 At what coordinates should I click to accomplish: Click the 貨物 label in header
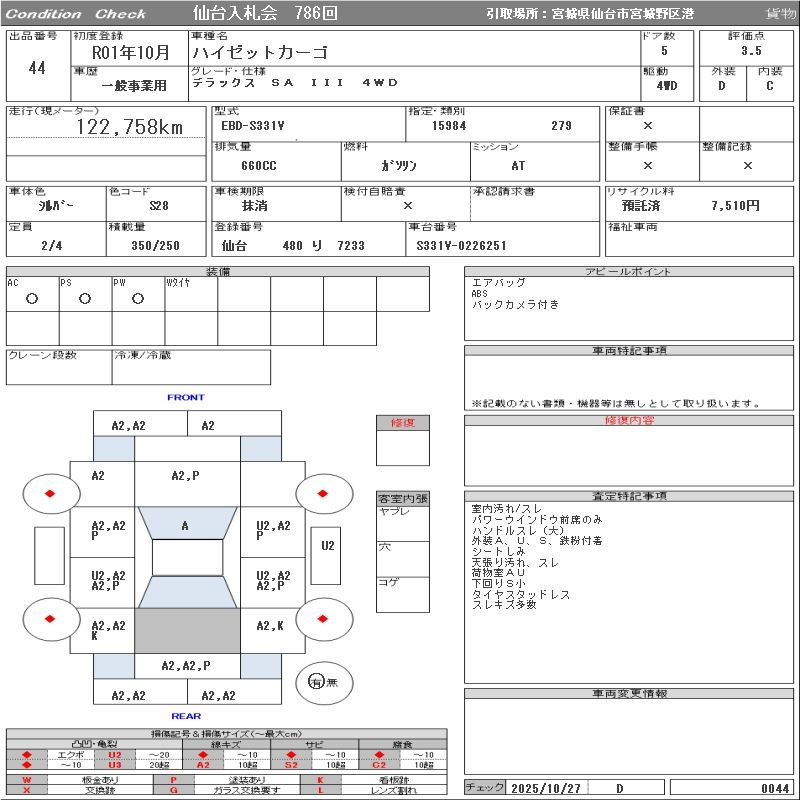point(780,14)
